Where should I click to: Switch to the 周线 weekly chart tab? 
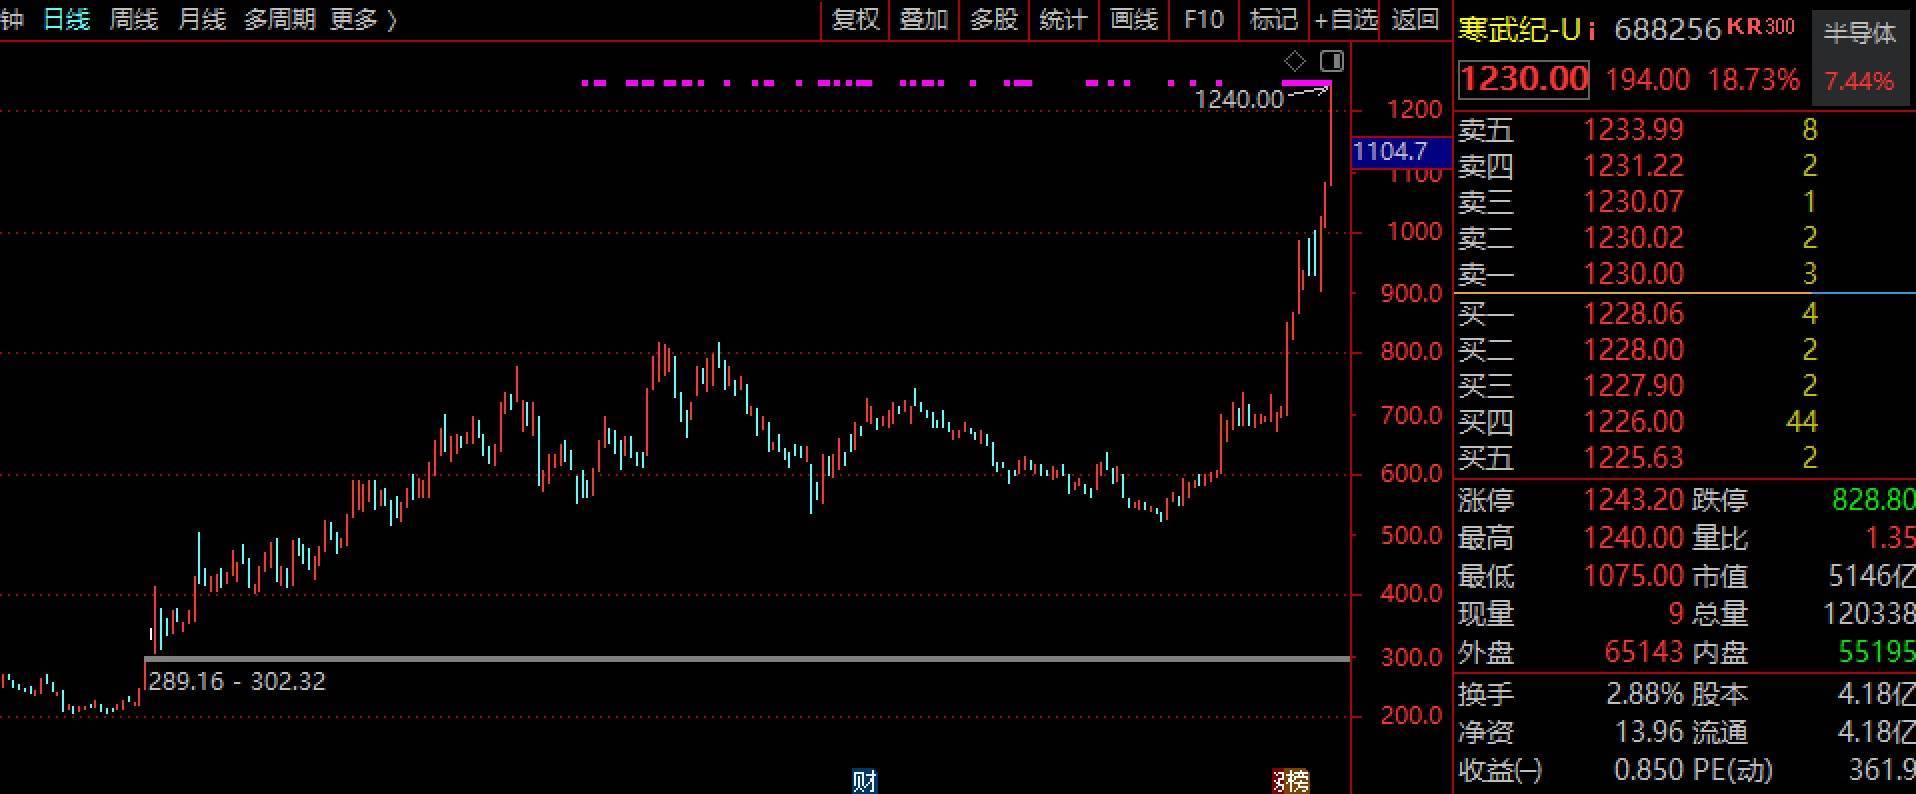click(134, 20)
